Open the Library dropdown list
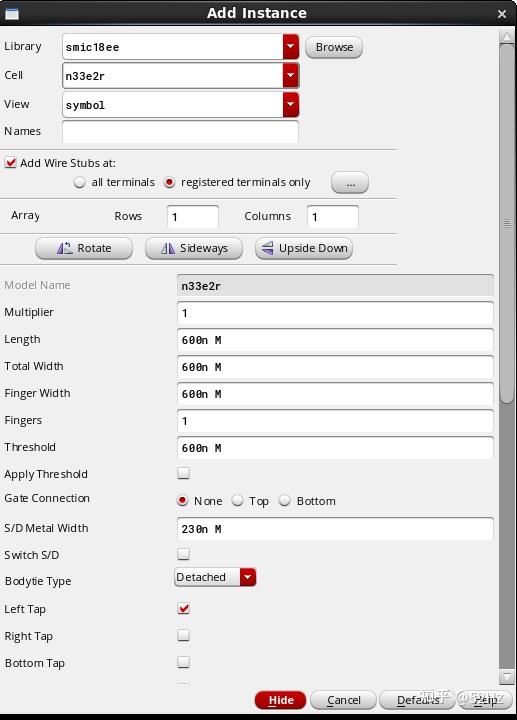Viewport: 517px width, 720px height. pos(291,47)
